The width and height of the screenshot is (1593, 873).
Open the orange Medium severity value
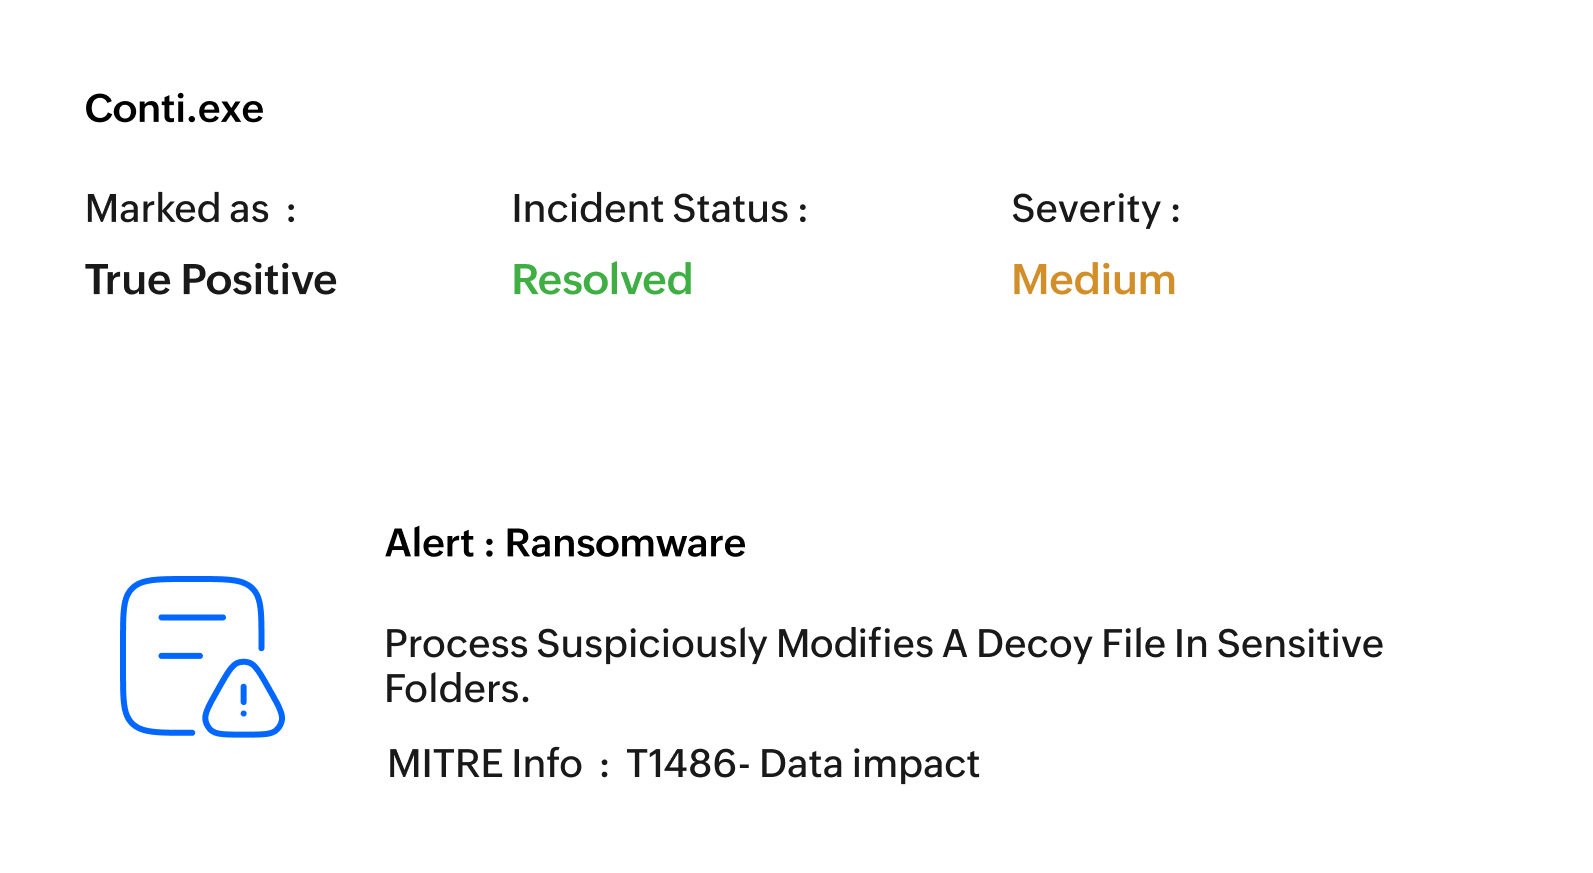point(1094,280)
